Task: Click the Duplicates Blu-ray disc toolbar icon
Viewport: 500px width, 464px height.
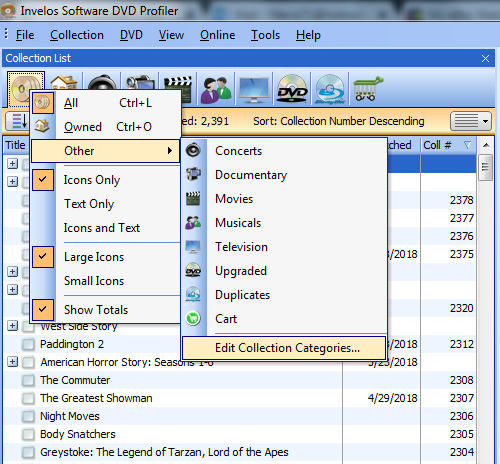Action: click(330, 89)
